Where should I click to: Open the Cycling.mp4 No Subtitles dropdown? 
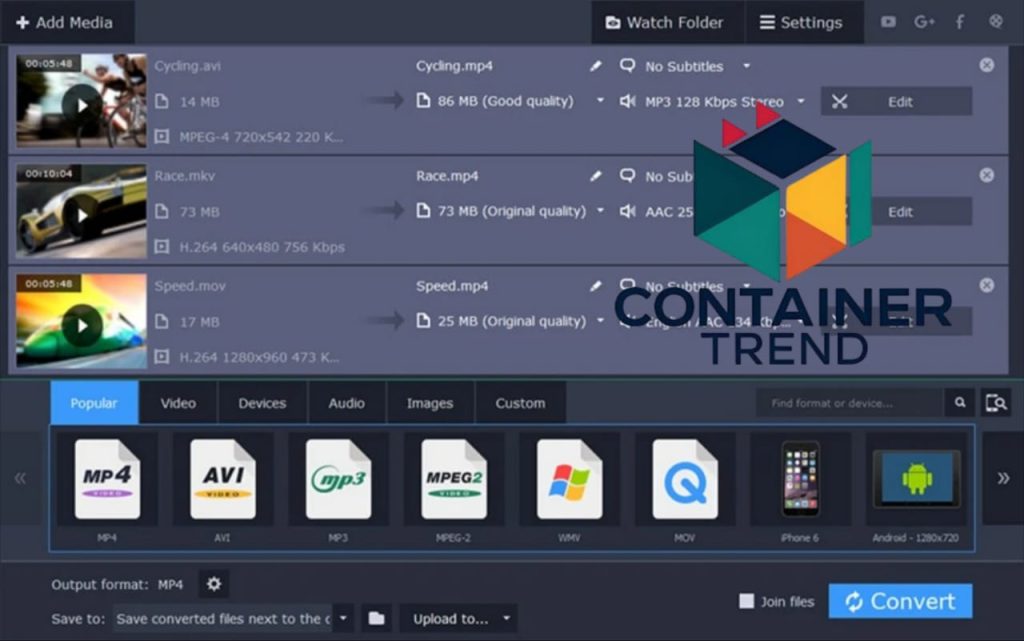pos(746,66)
